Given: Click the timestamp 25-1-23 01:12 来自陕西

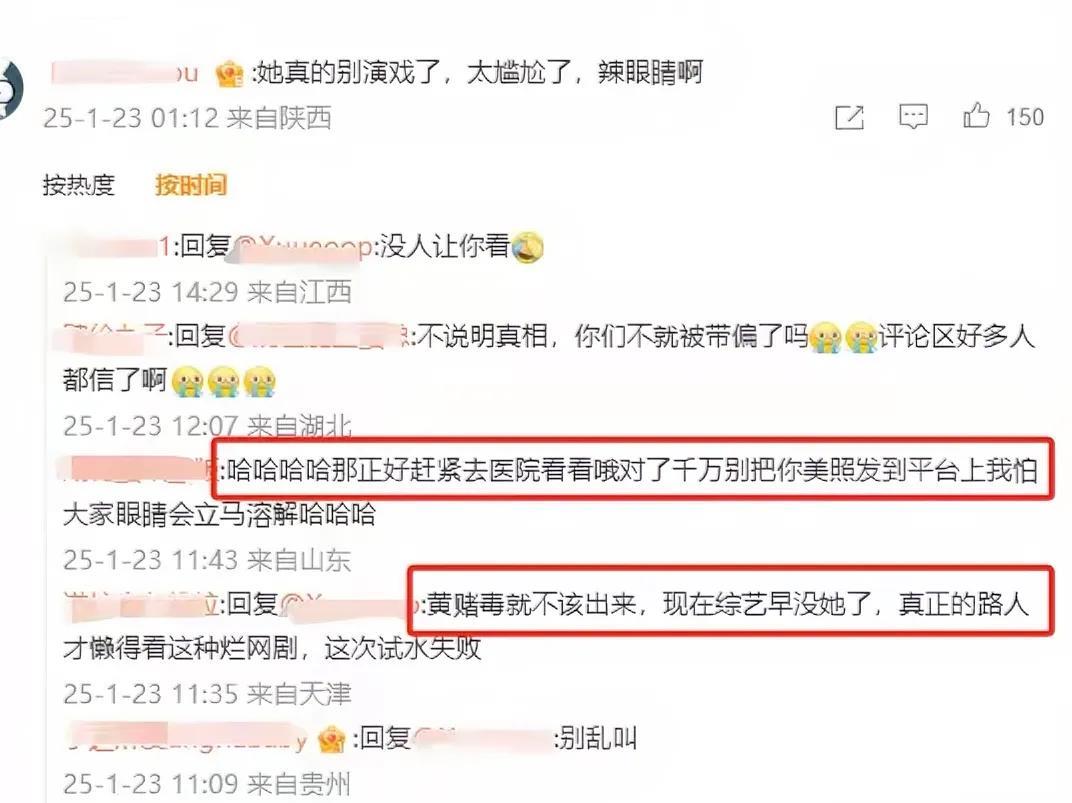Looking at the screenshot, I should tap(187, 118).
